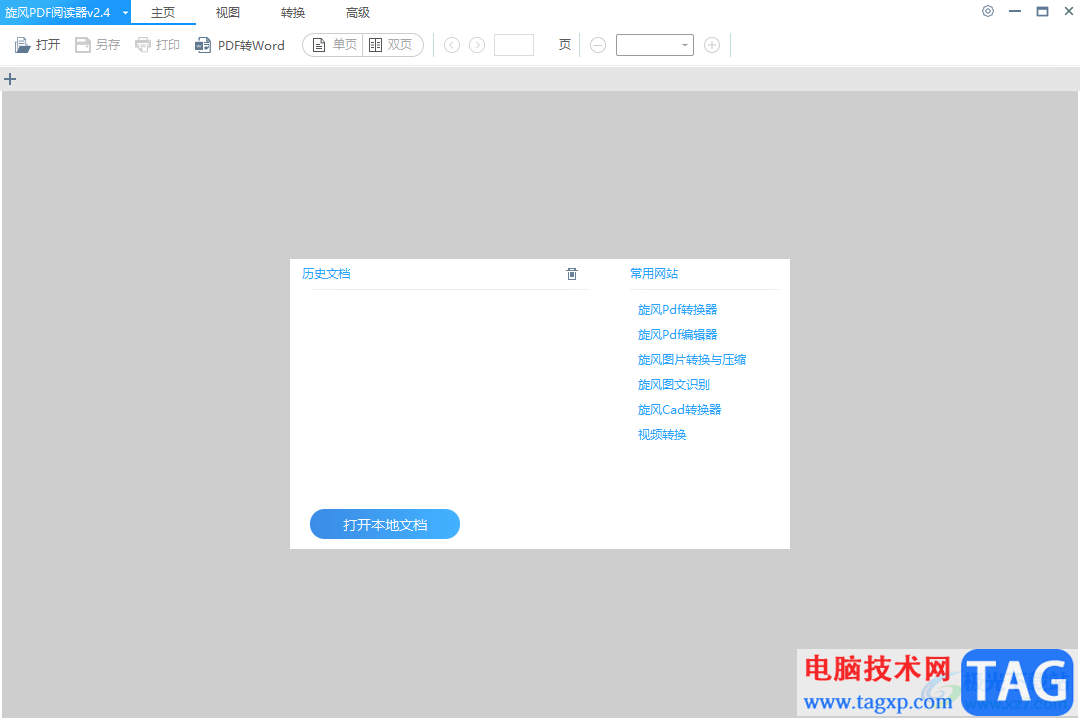This screenshot has width=1080, height=720.
Task: Open the 主页 tab
Action: (x=163, y=13)
